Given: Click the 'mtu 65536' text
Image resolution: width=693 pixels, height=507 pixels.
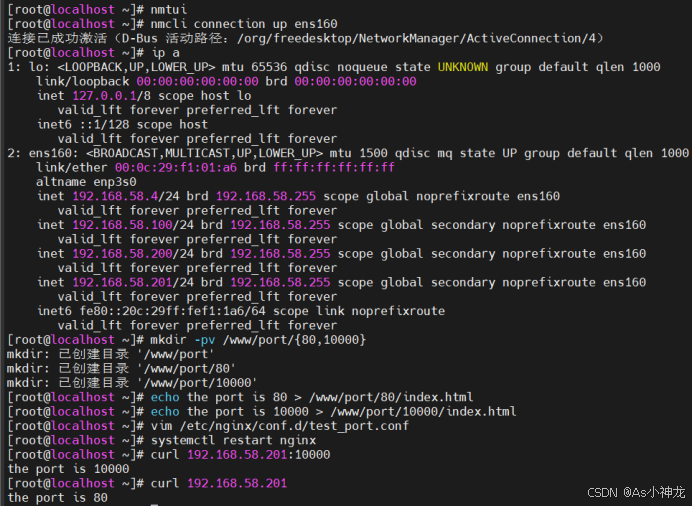Looking at the screenshot, I should point(255,67).
